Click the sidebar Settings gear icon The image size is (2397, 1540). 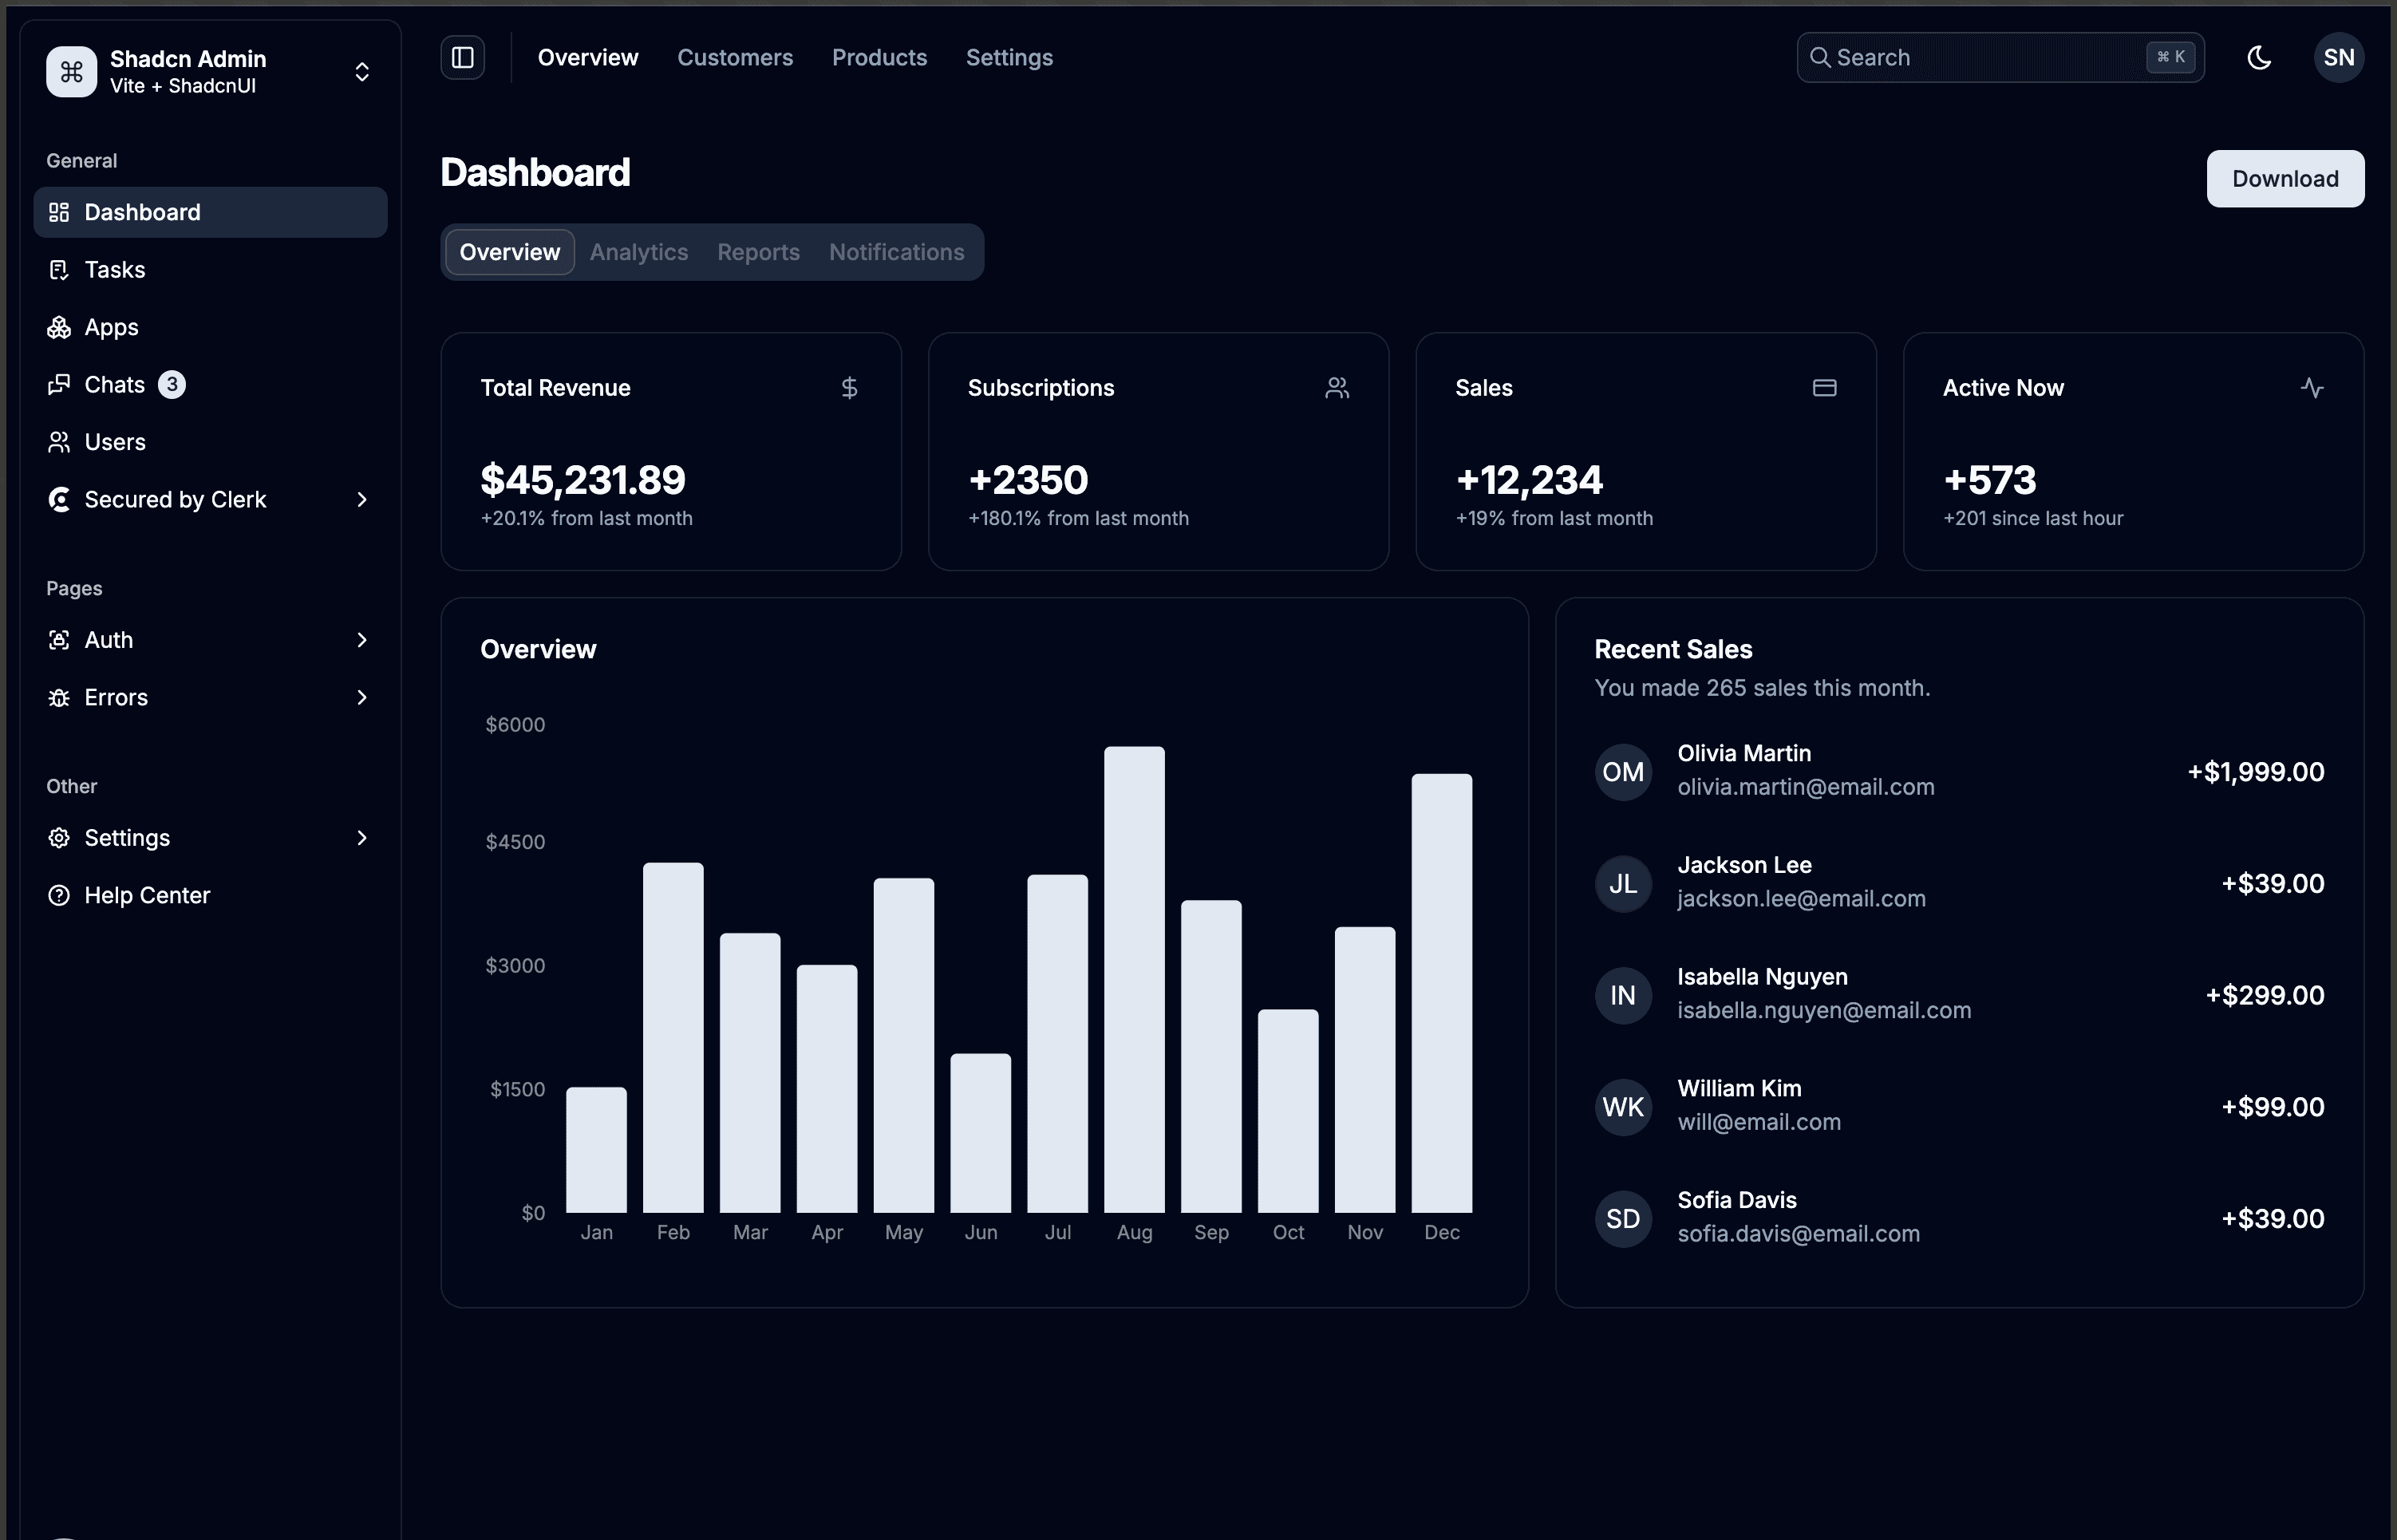pos(59,838)
